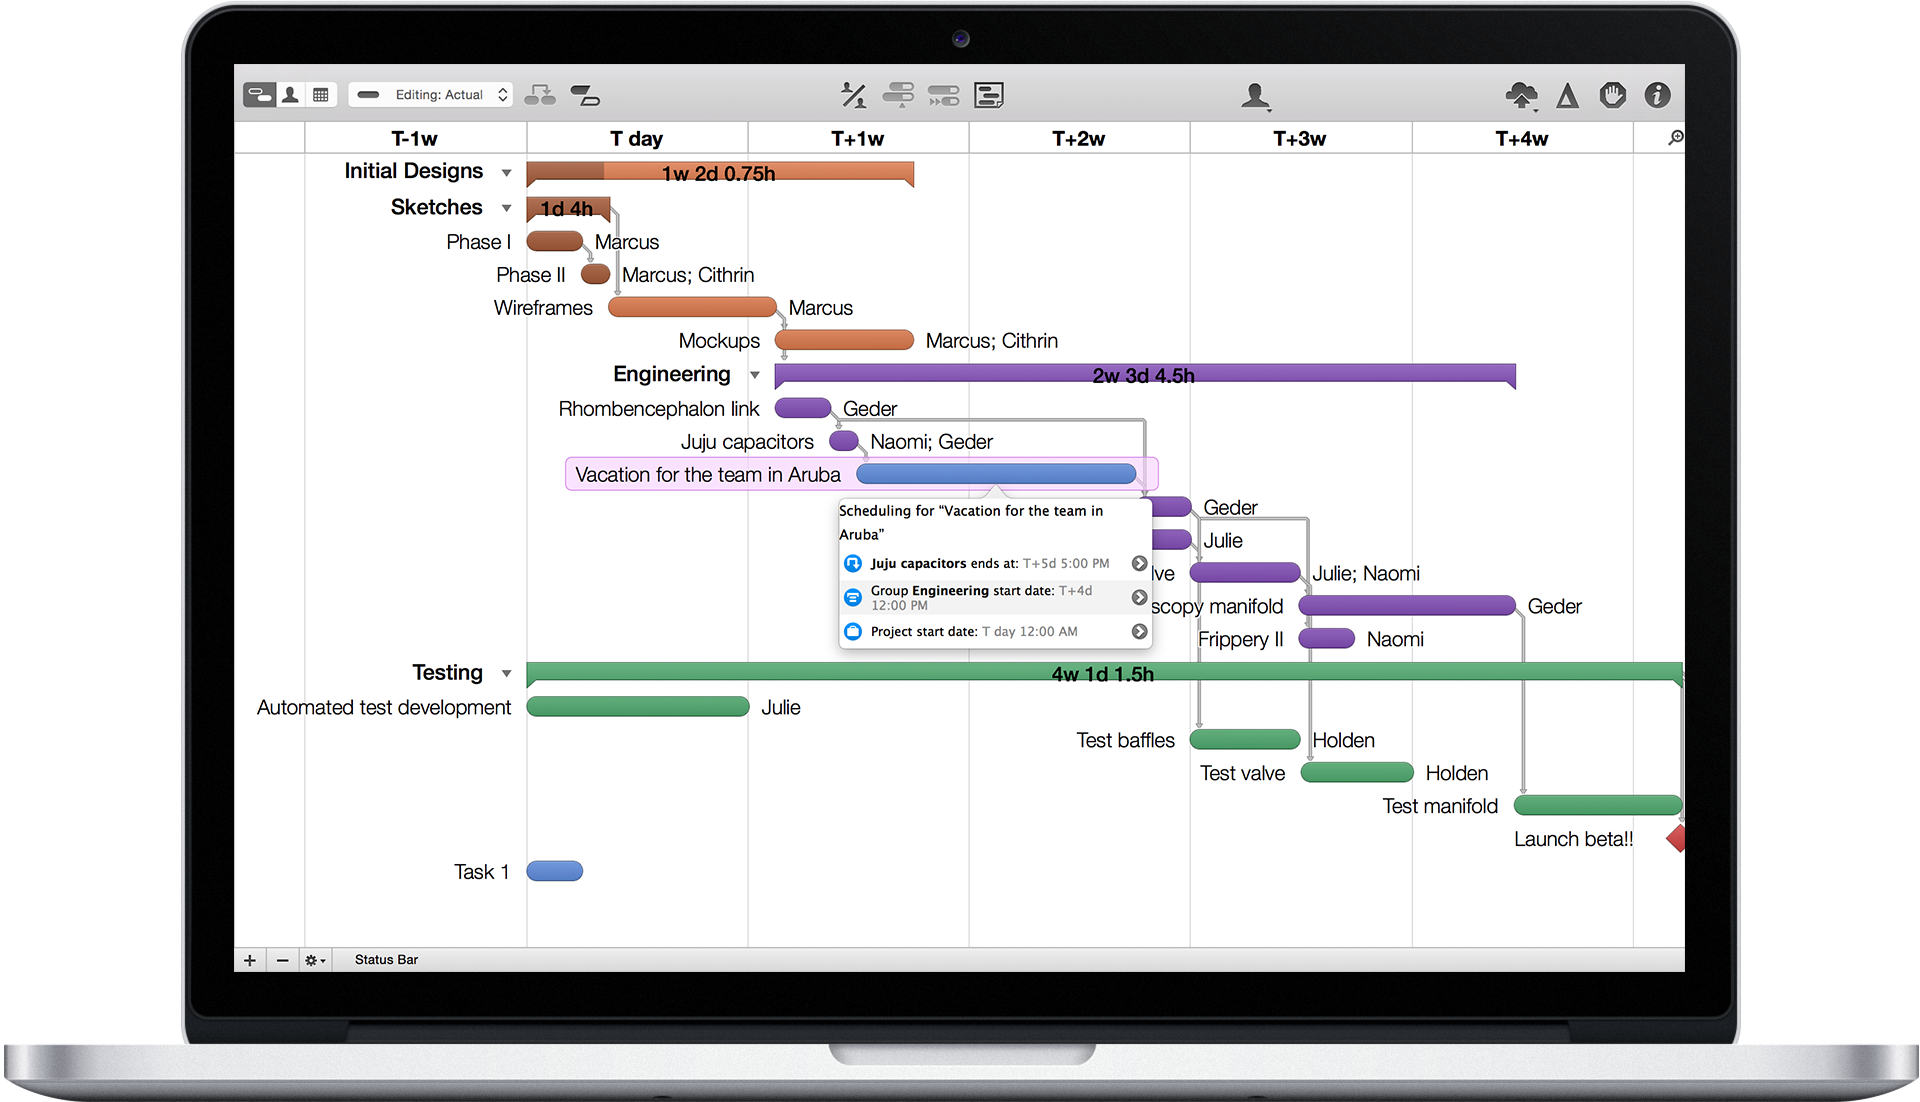1920x1102 pixels.
Task: Click the manifold engineering task bar
Action: (1407, 606)
